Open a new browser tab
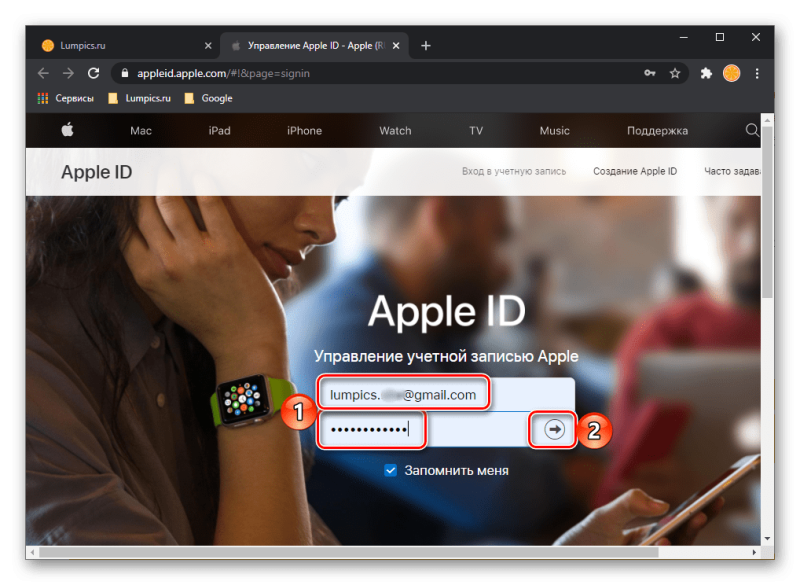 [x=426, y=46]
